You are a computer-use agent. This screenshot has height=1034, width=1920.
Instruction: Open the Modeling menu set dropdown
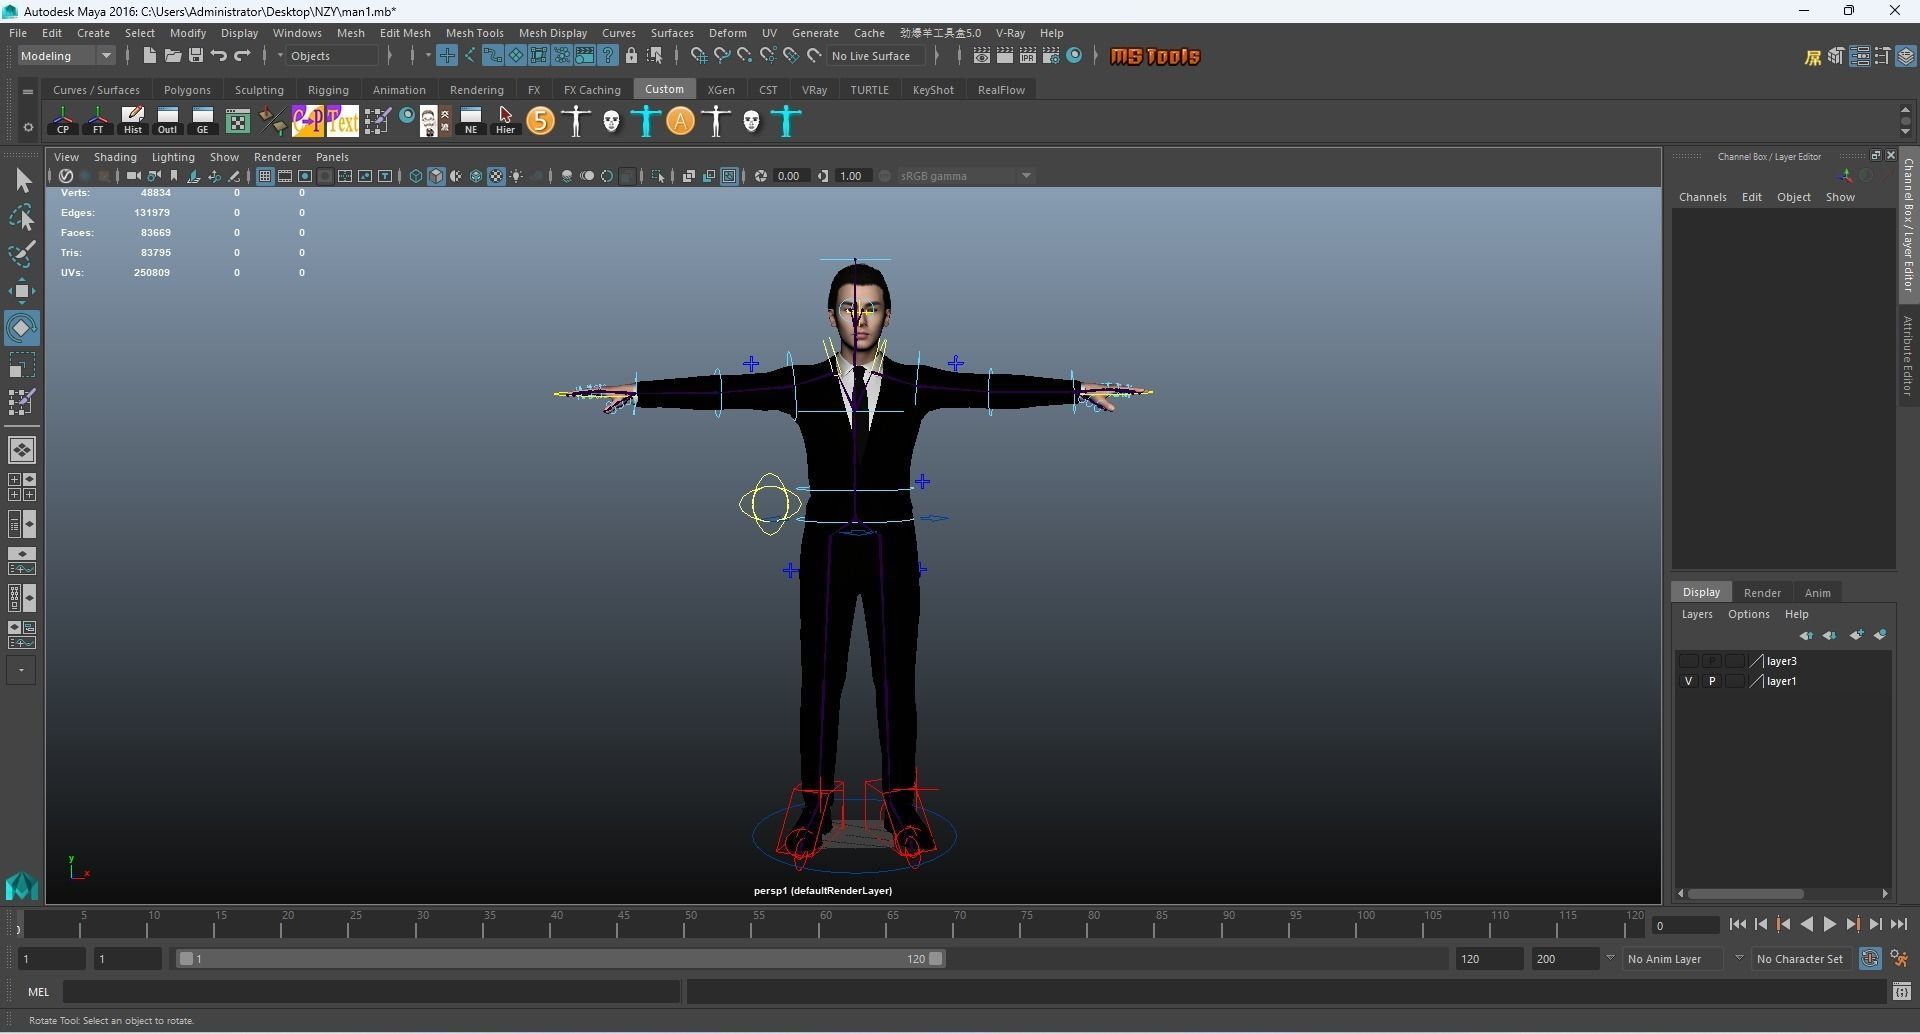pos(66,56)
